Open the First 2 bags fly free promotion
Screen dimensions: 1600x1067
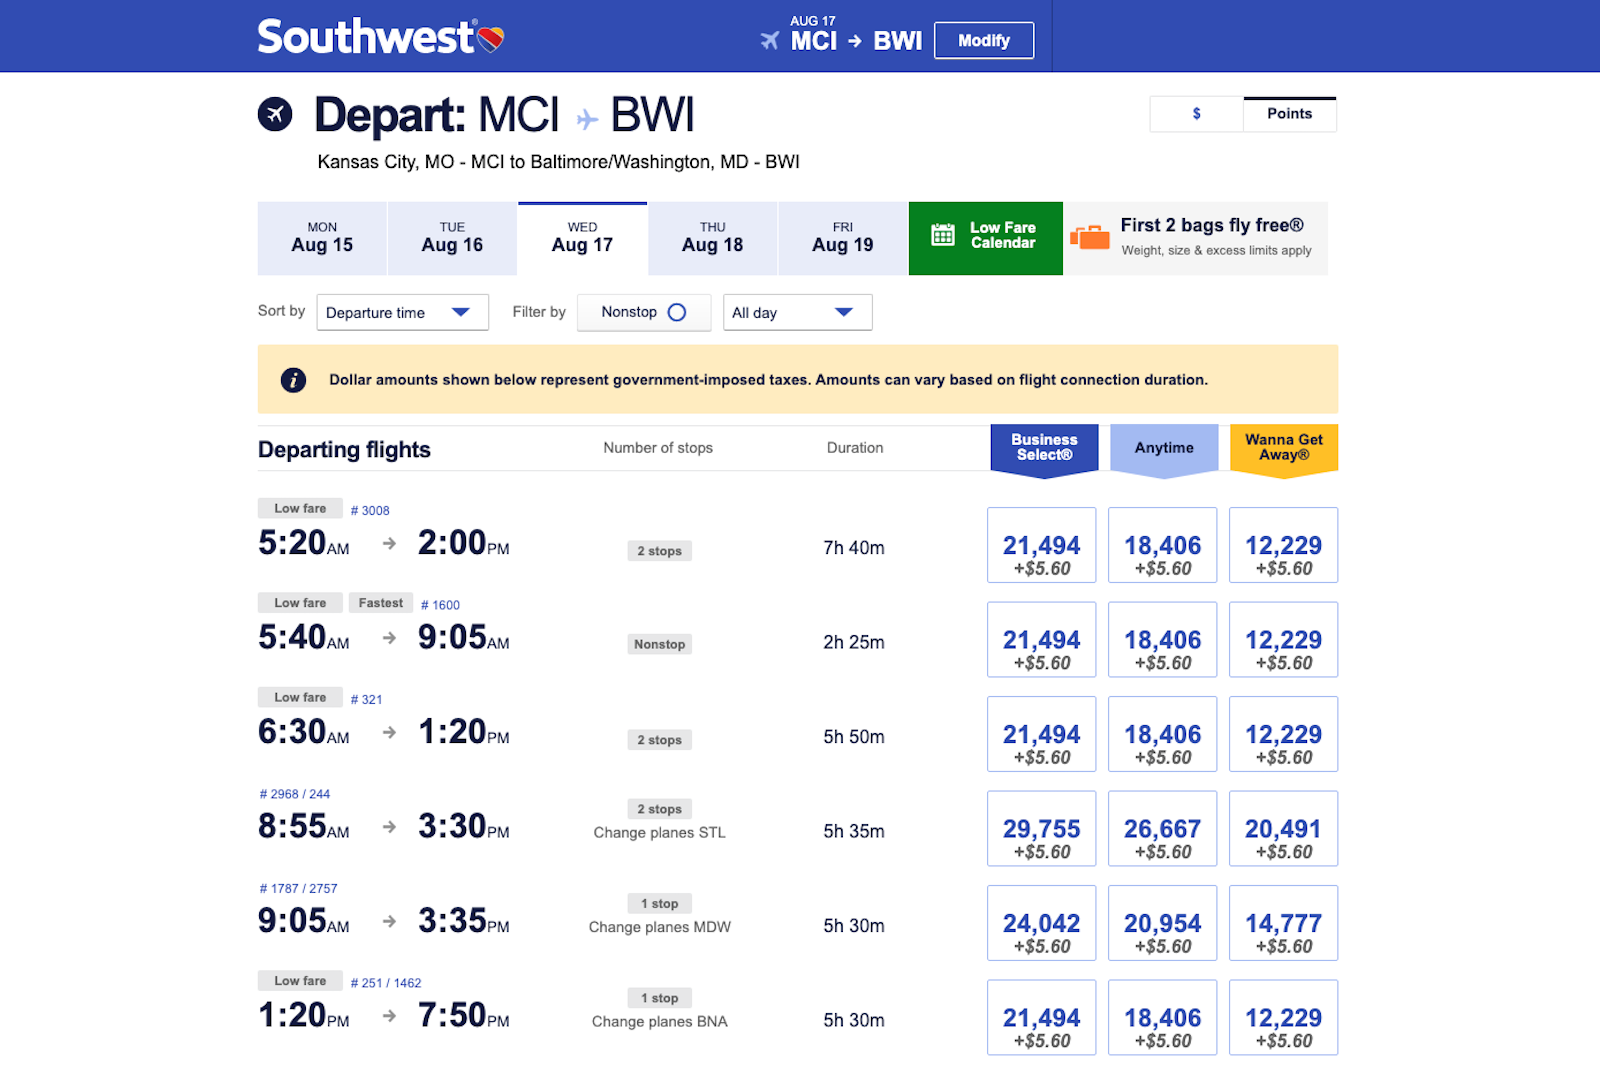[1196, 238]
